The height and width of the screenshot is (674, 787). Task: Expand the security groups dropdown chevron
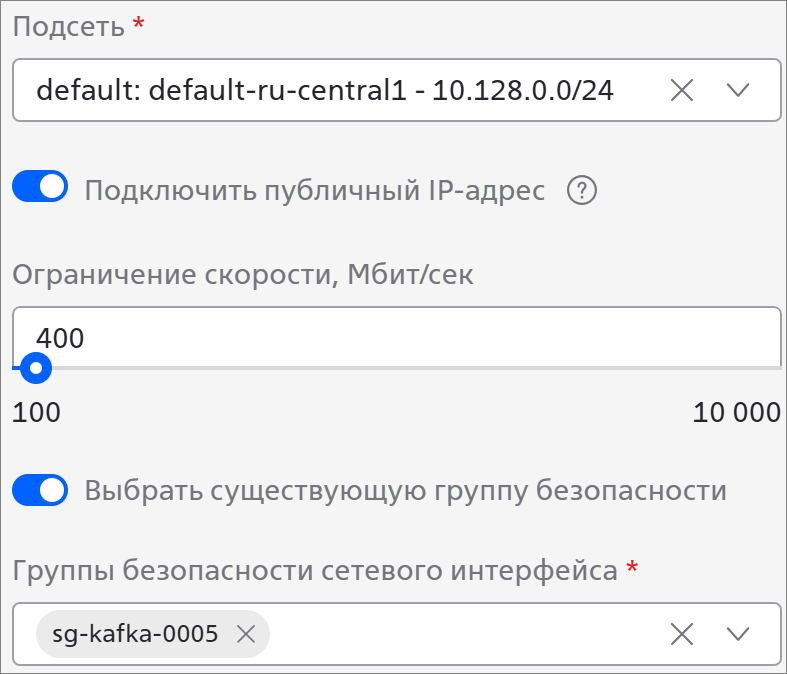tap(738, 634)
